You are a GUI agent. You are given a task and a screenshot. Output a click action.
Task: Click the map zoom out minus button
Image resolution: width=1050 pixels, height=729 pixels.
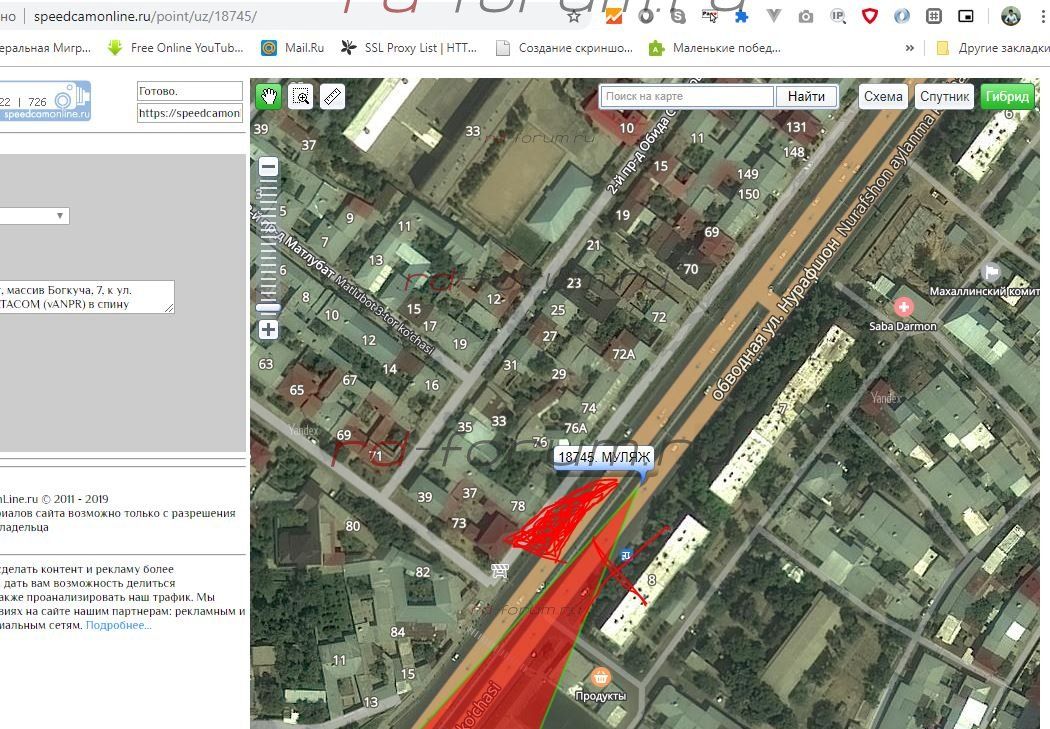(268, 167)
